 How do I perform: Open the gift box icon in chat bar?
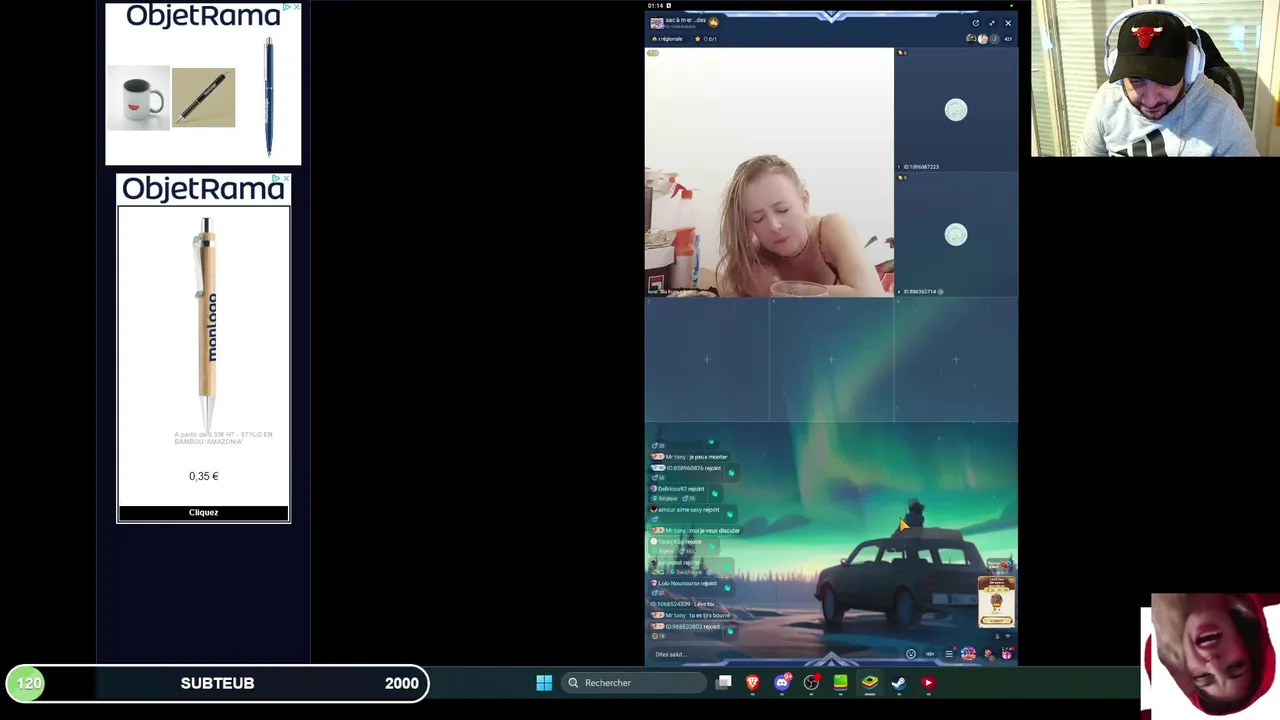(x=1007, y=654)
